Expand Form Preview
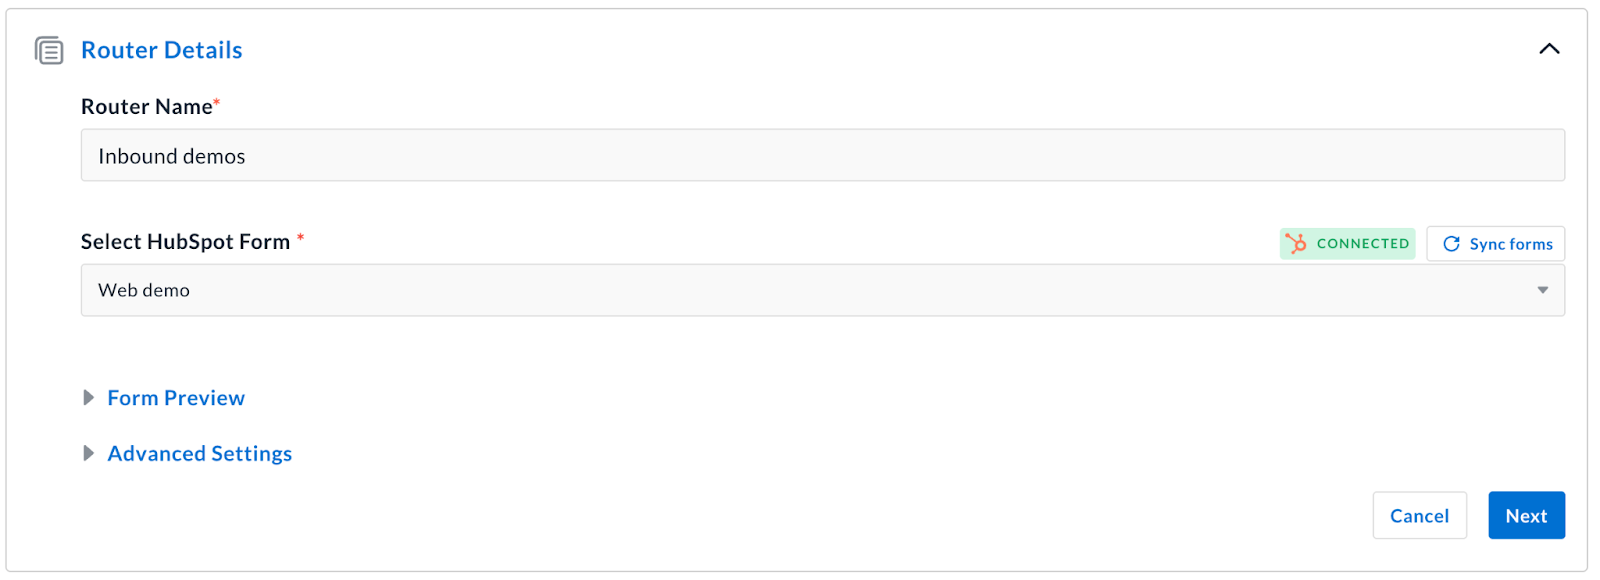 (175, 397)
